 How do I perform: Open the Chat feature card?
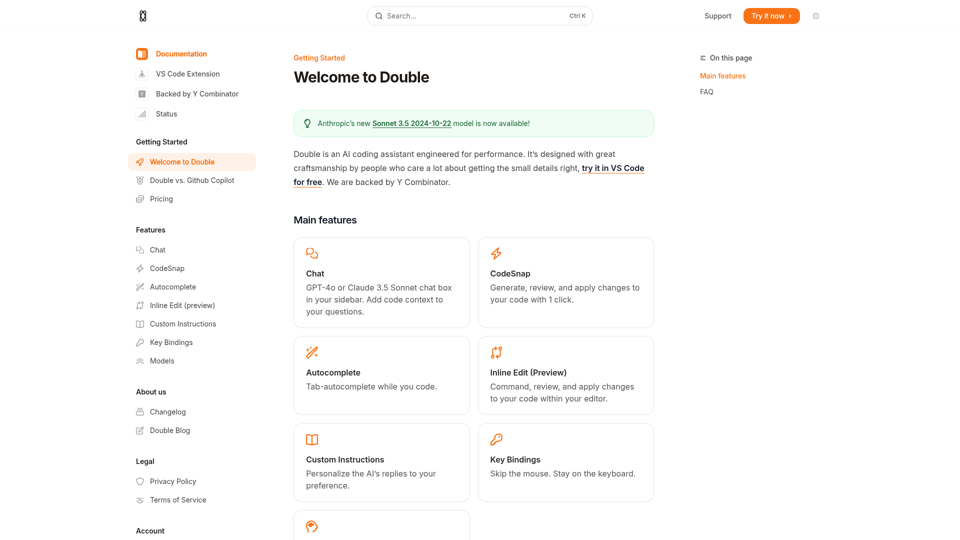[x=381, y=282]
